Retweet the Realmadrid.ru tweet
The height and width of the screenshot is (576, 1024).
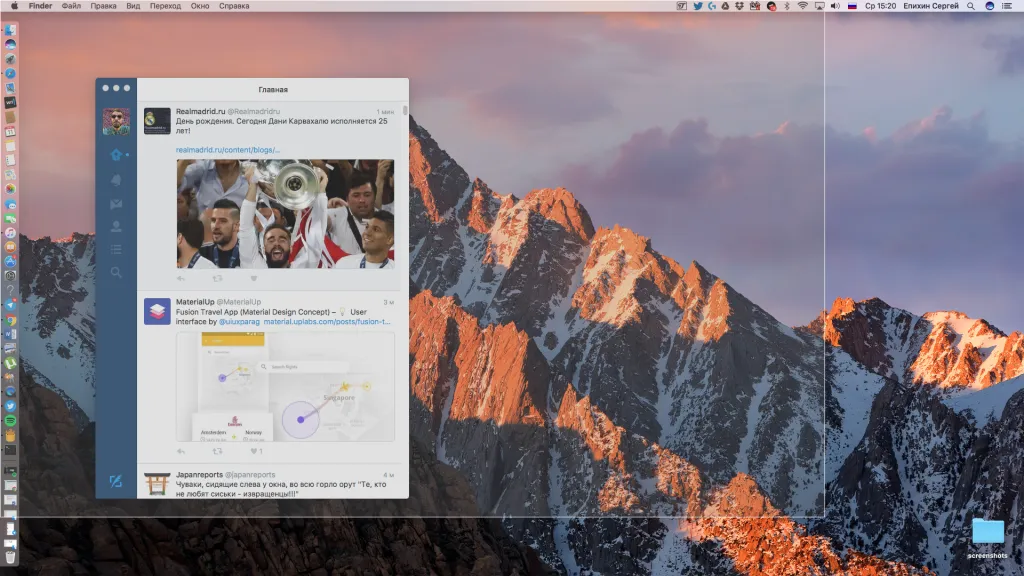point(217,278)
